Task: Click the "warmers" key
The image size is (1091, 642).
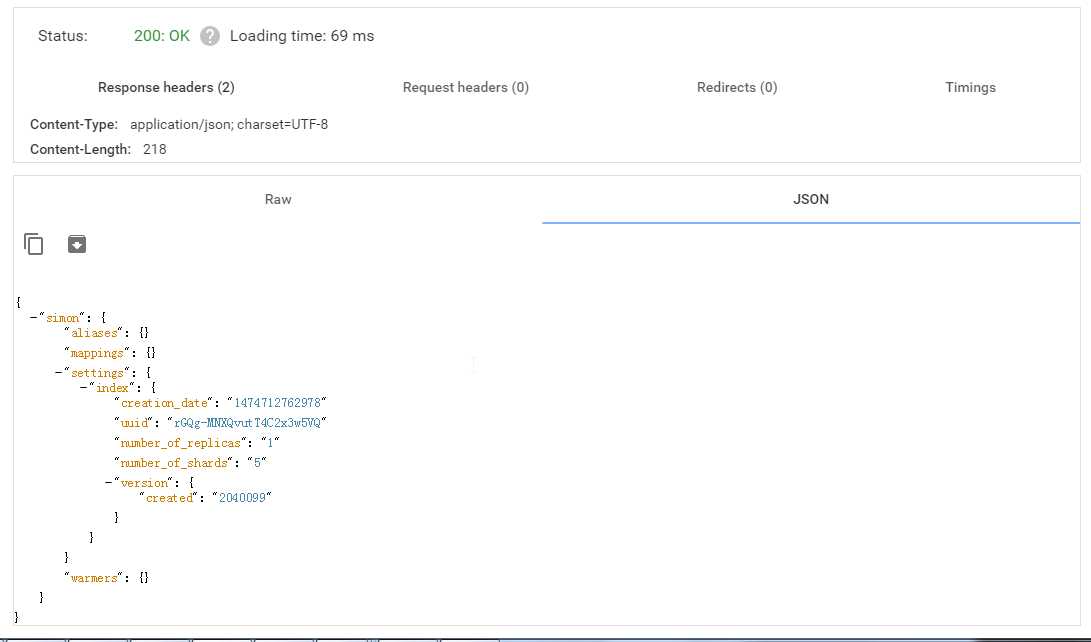Action: coord(93,577)
